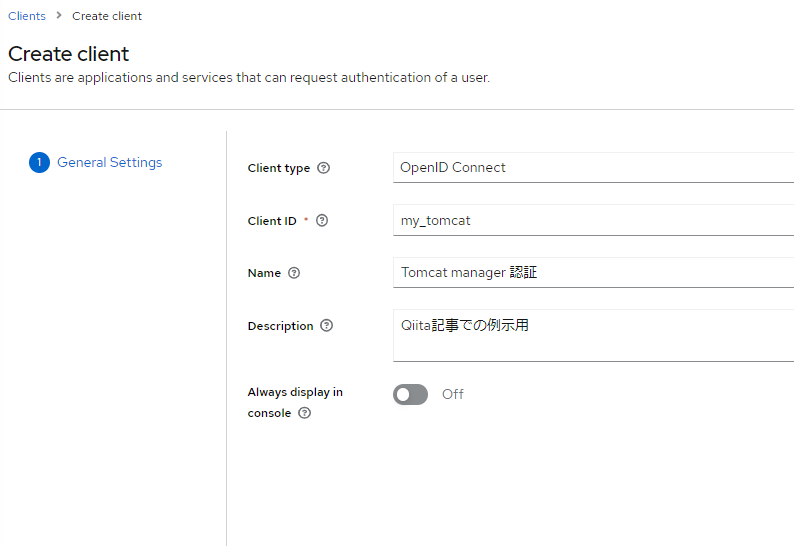Click the Client ID label

pos(272,221)
